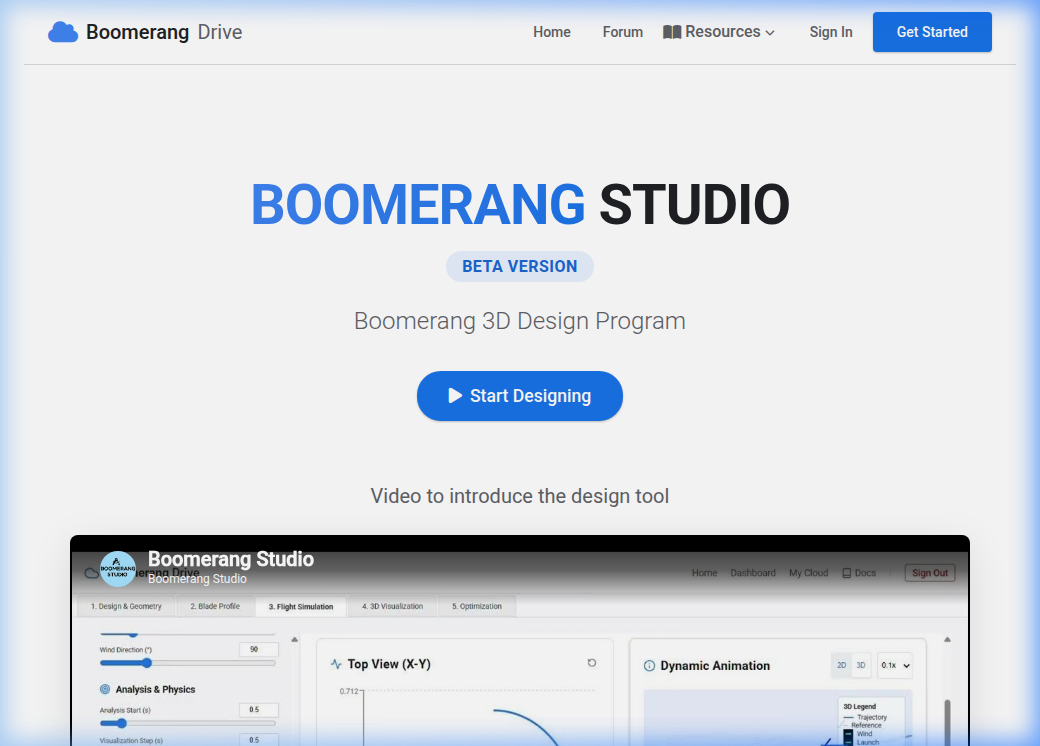Click My Cloud in the video header
Image resolution: width=1040 pixels, height=746 pixels.
click(x=809, y=573)
